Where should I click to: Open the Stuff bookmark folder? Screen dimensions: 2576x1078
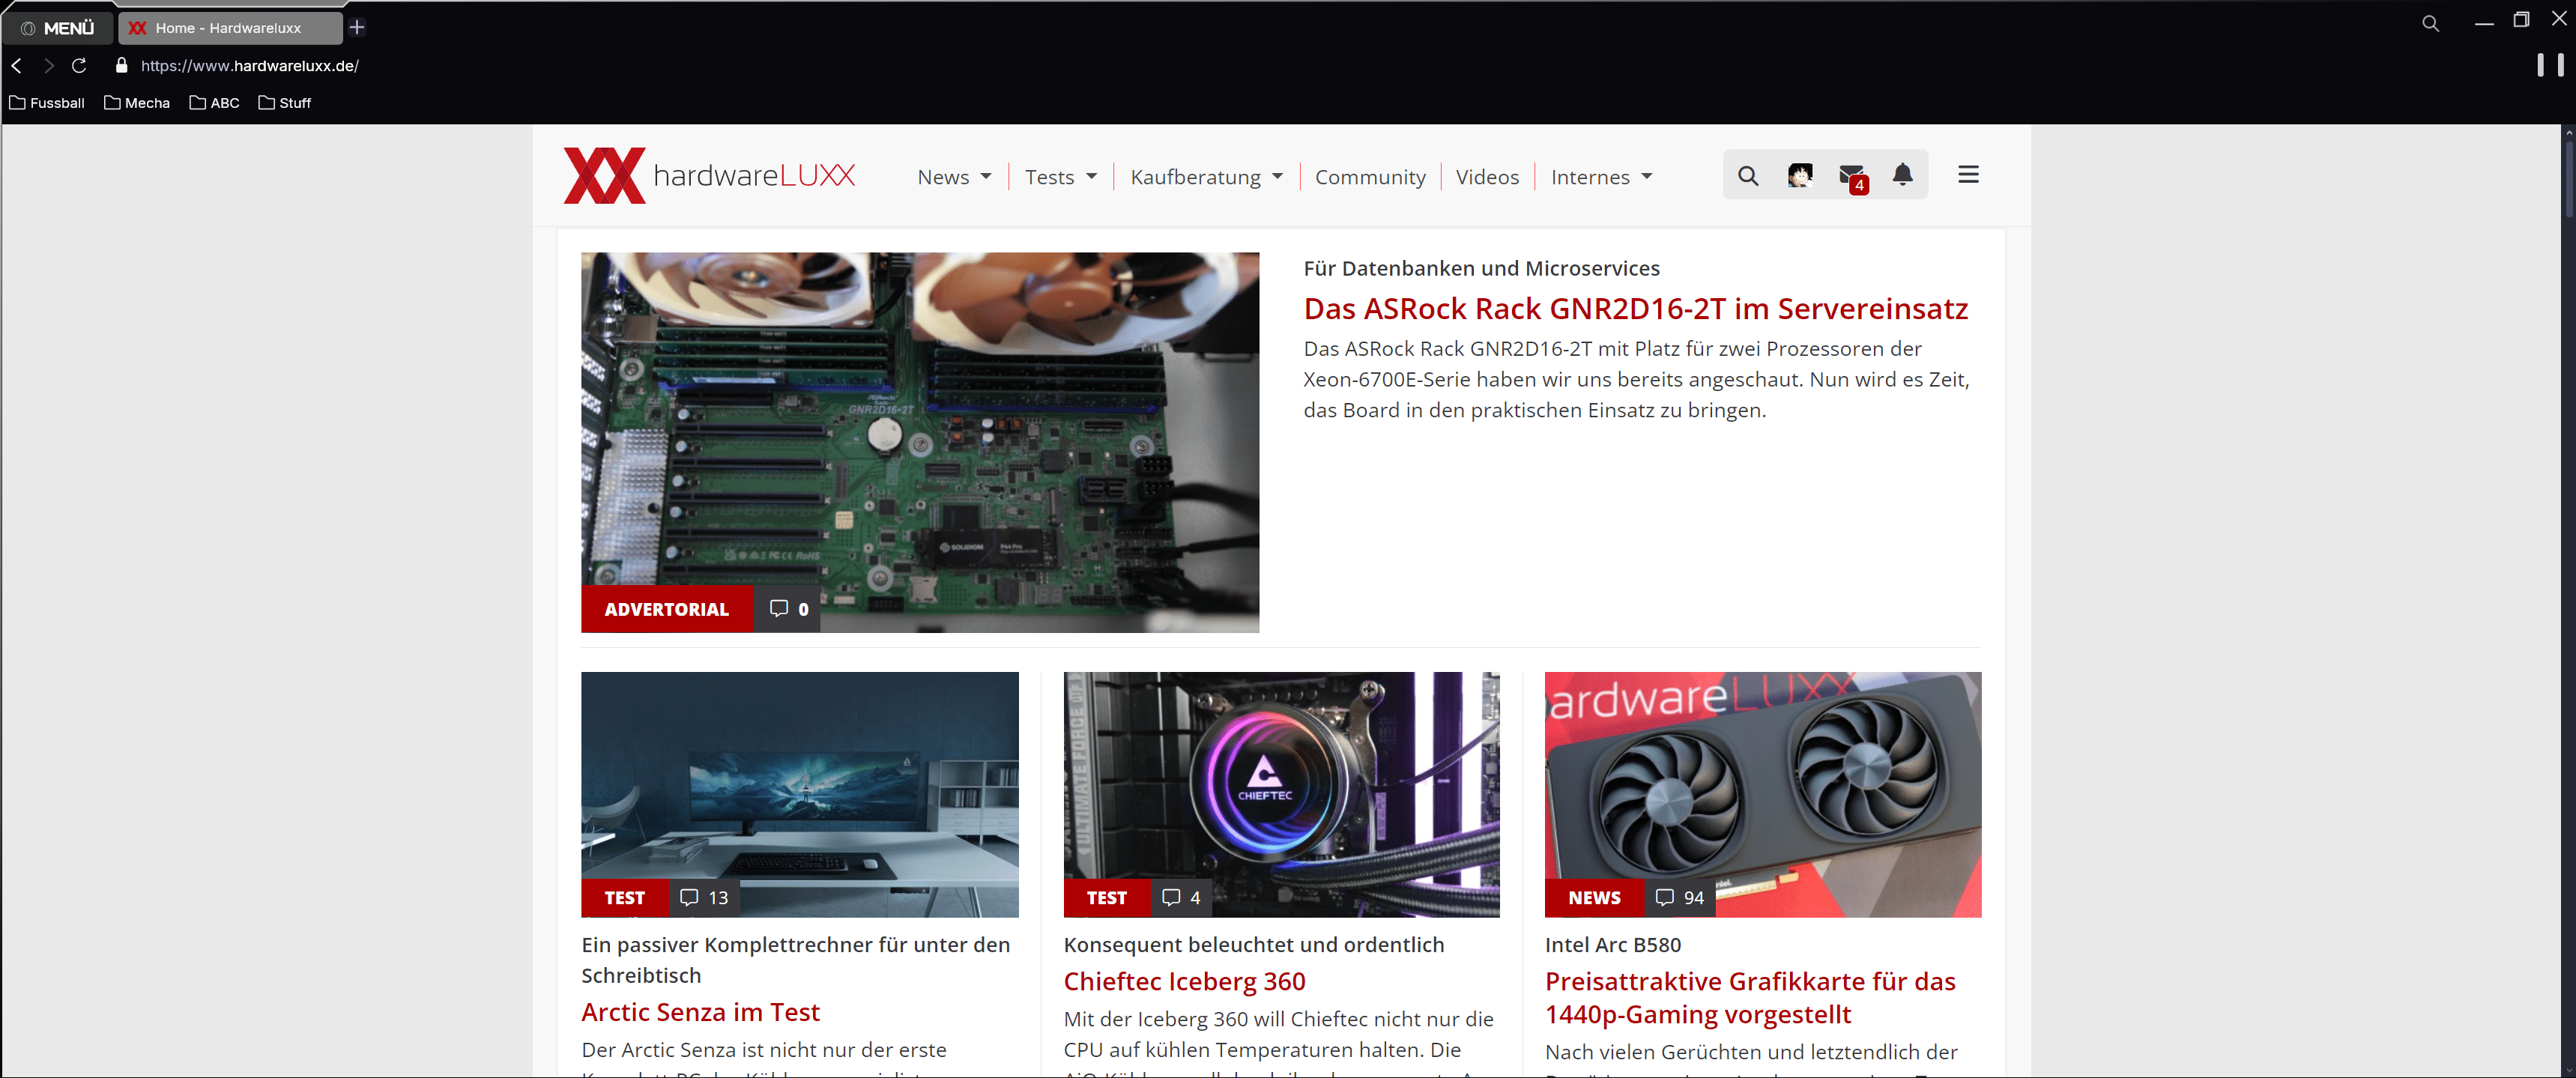click(285, 103)
